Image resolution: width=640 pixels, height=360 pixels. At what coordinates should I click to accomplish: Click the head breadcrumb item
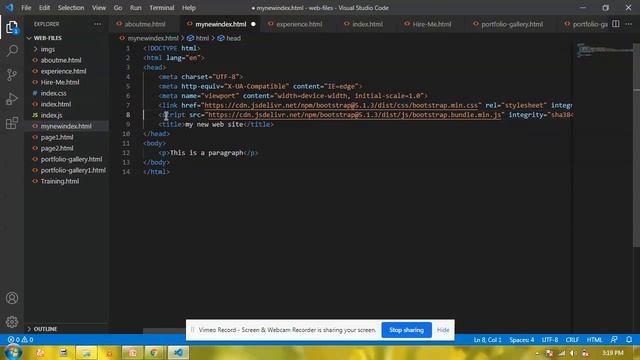click(229, 38)
